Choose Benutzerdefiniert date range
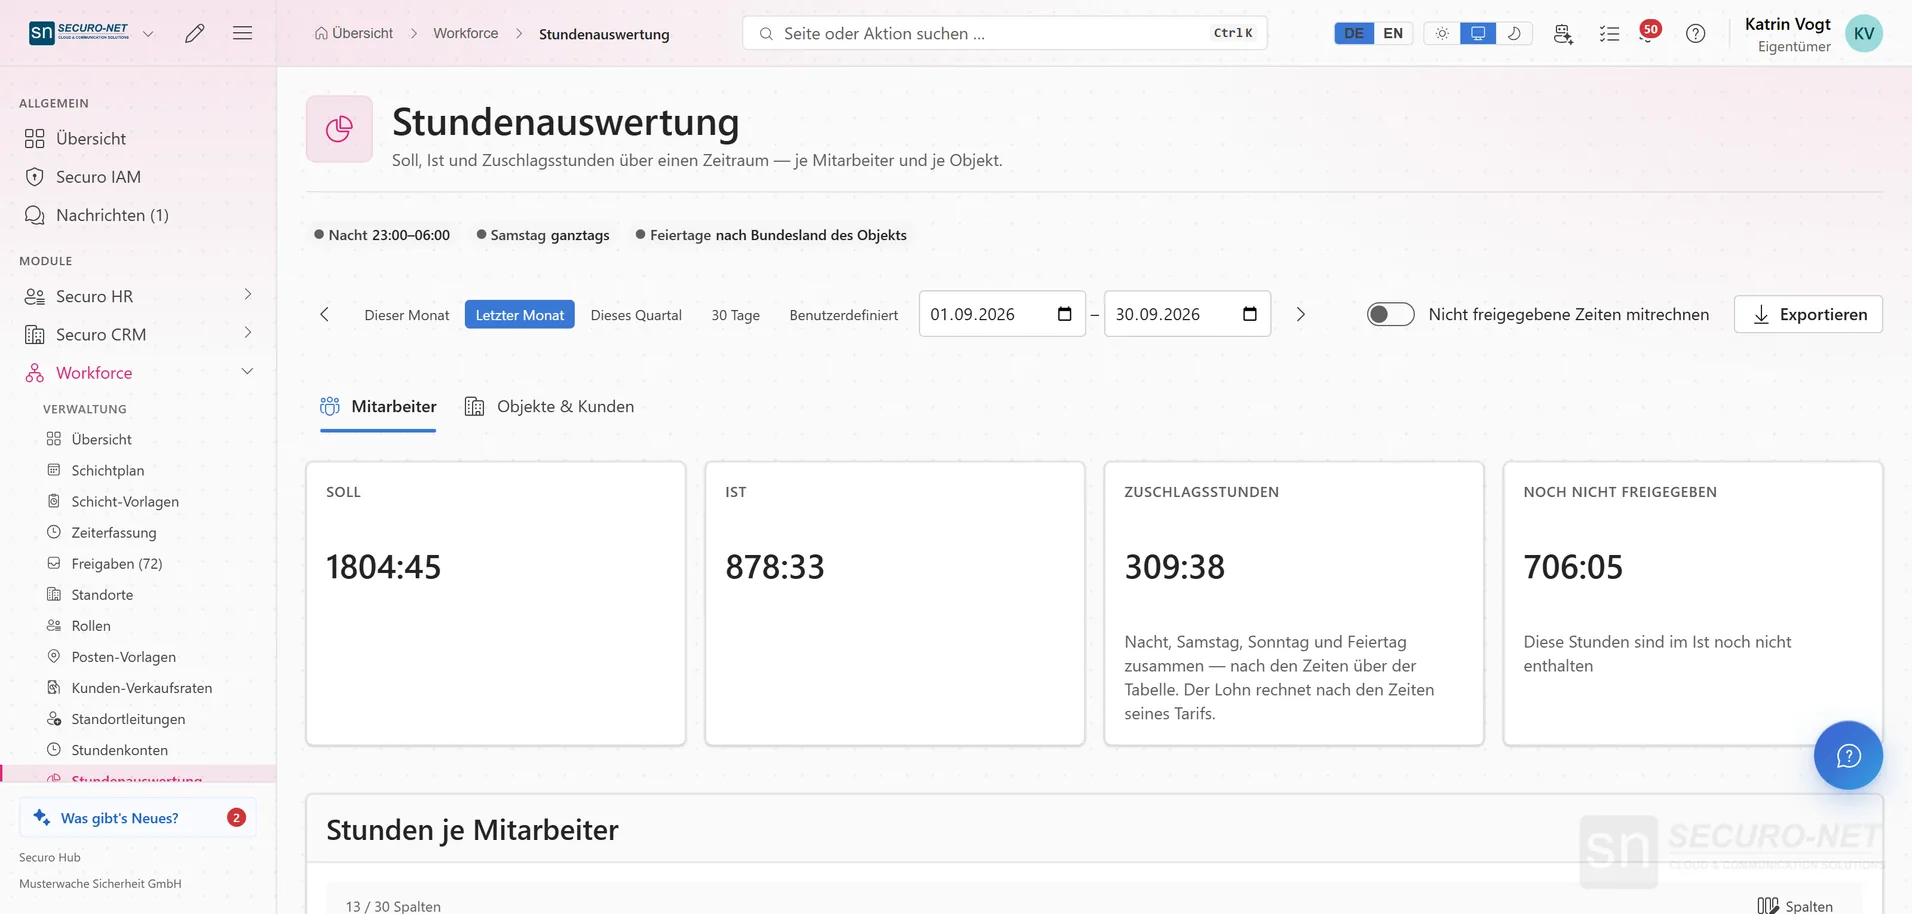1912x914 pixels. 844,315
